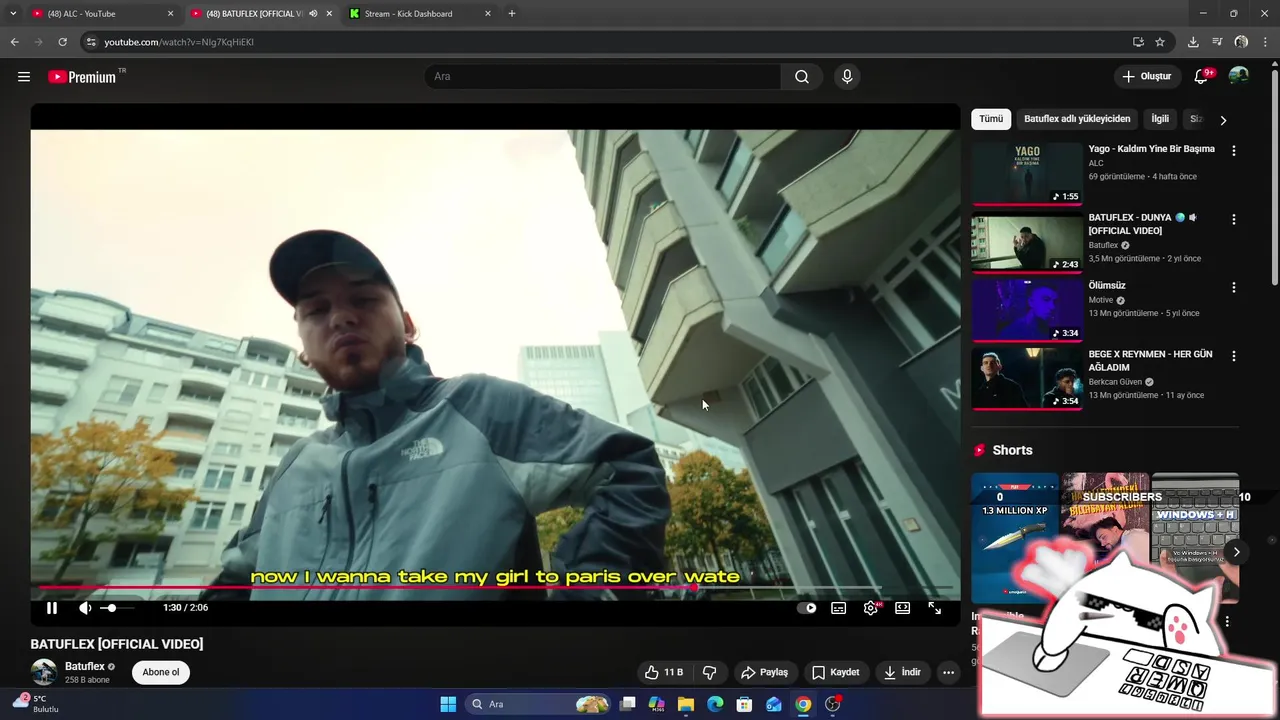This screenshot has height=720, width=1280.
Task: Open the 1.3 MILLION XP short
Action: [x=1014, y=540]
